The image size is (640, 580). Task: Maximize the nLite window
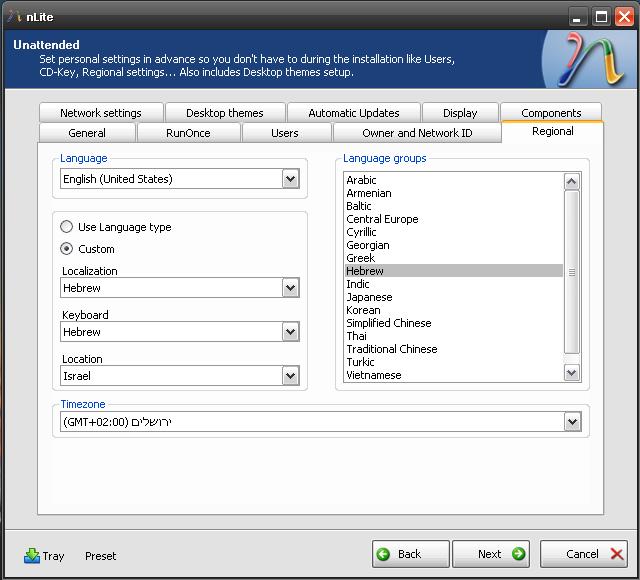(x=601, y=17)
